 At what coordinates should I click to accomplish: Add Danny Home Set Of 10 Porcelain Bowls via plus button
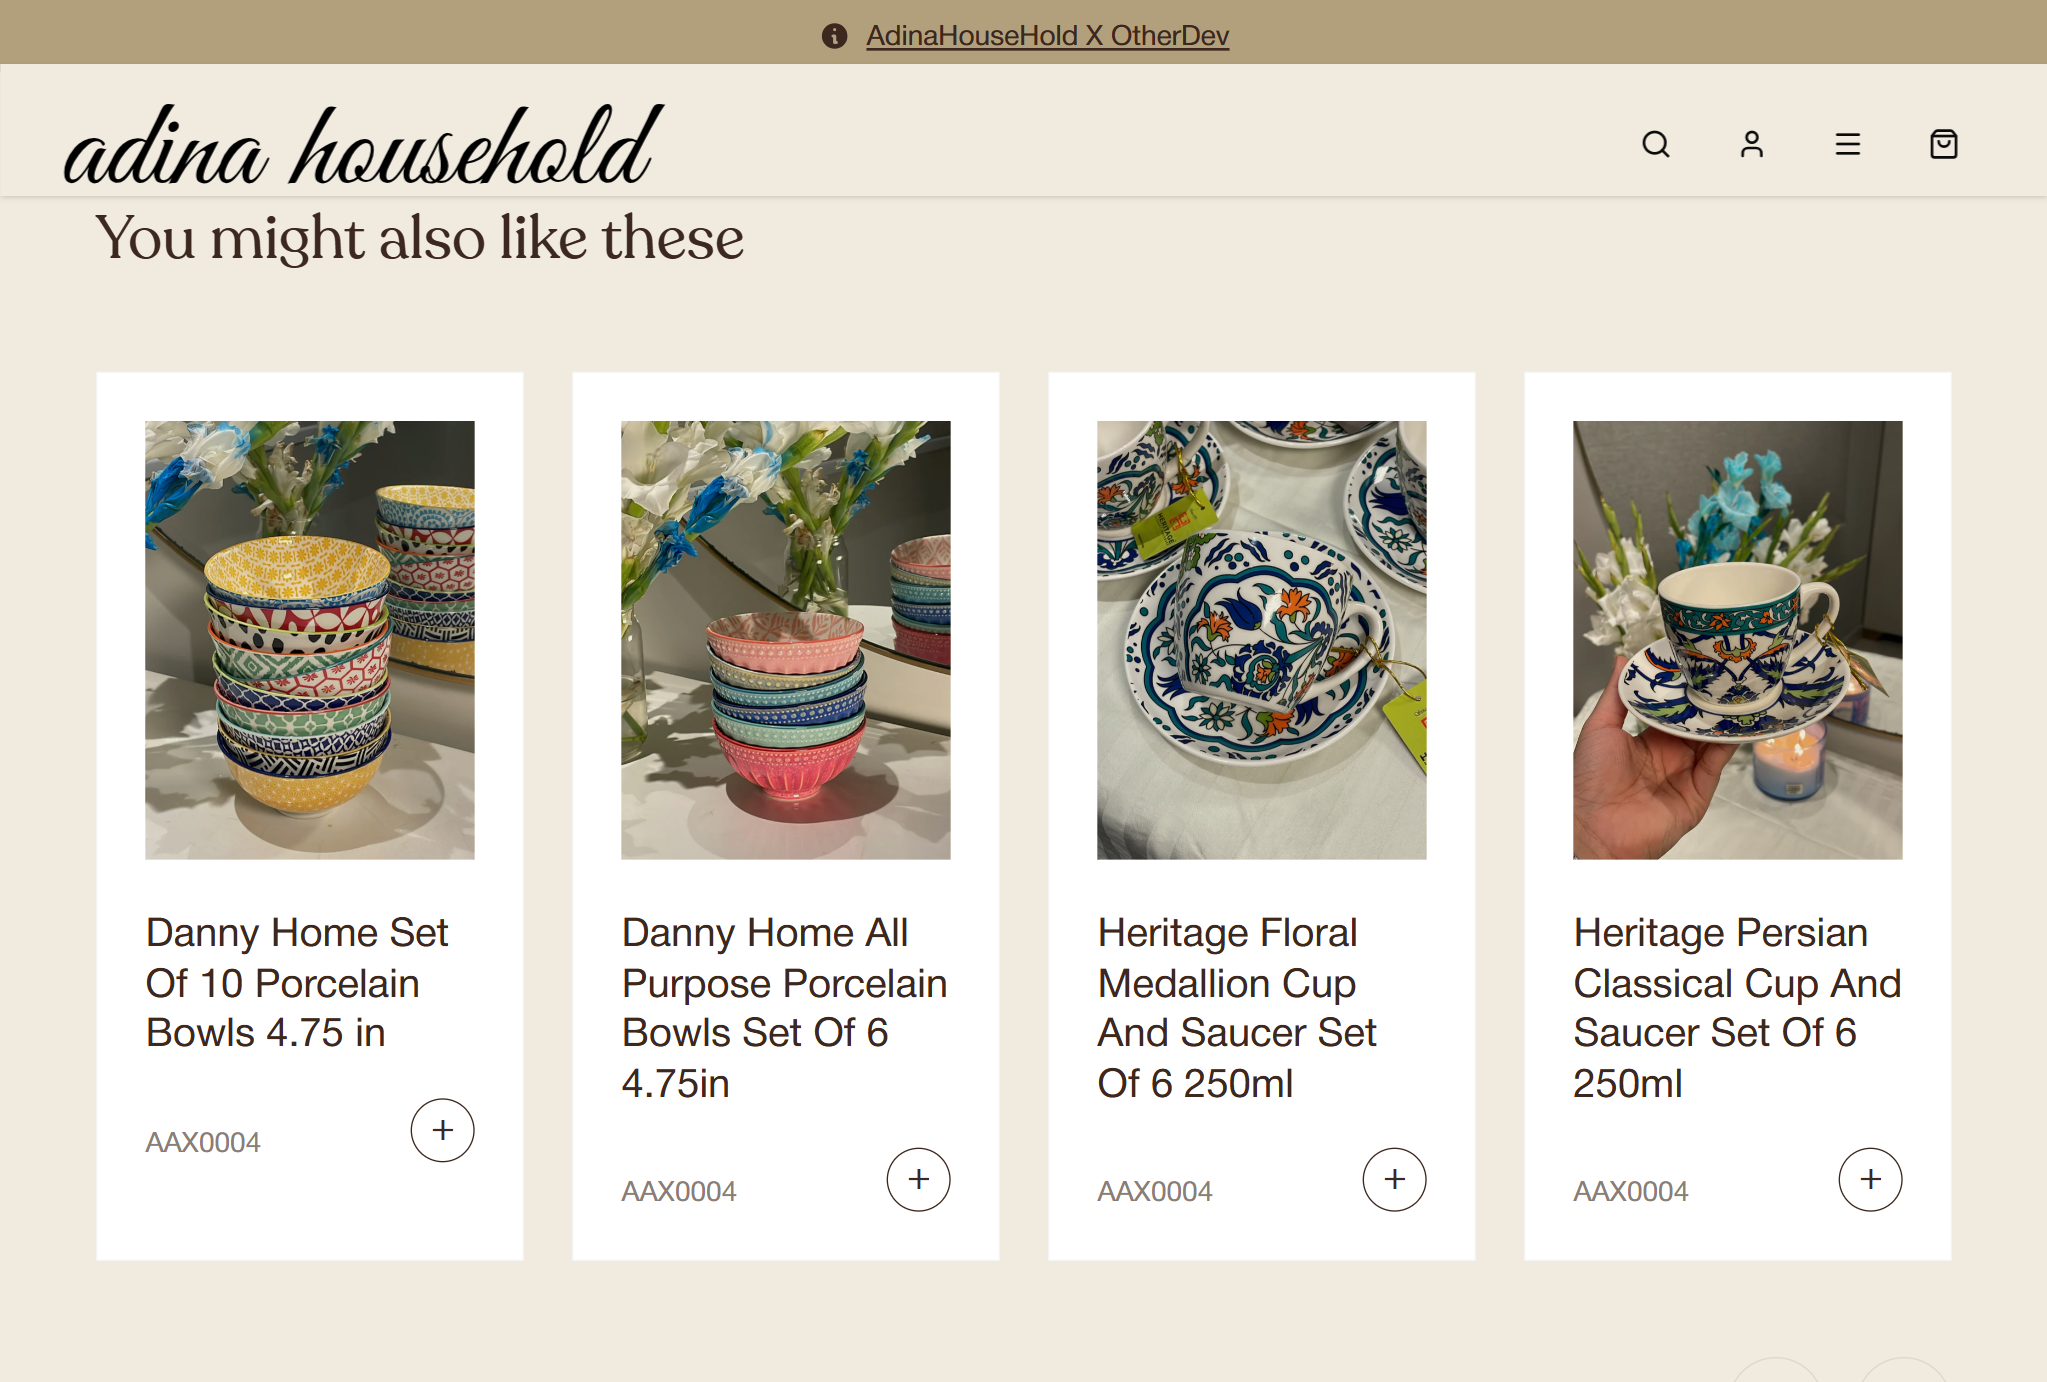pyautogui.click(x=442, y=1130)
